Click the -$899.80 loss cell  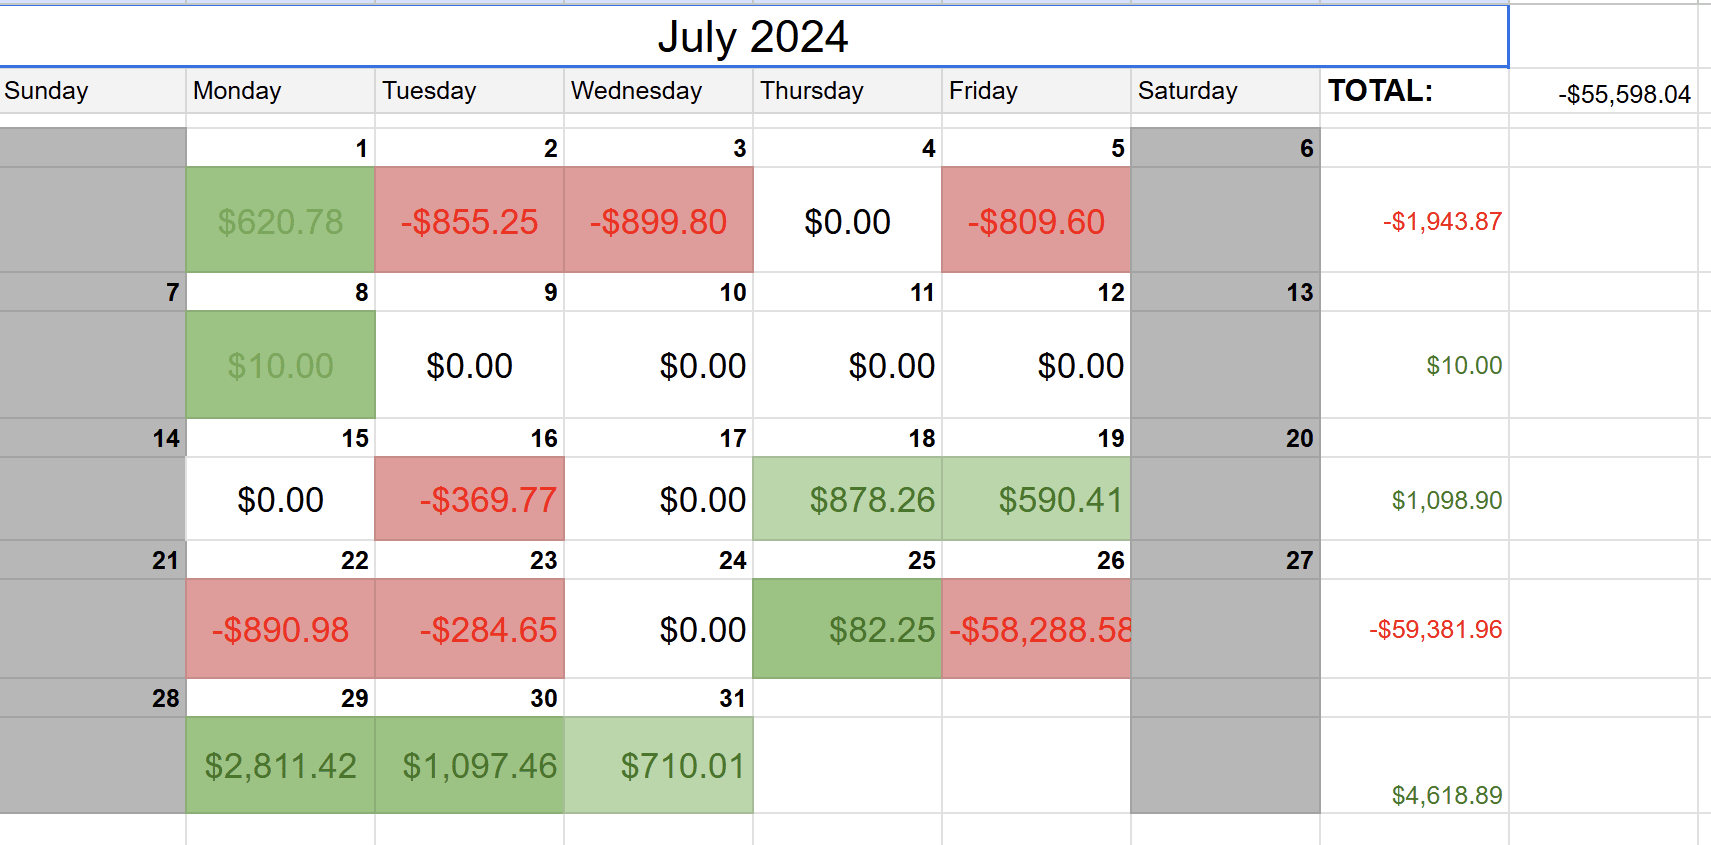658,221
